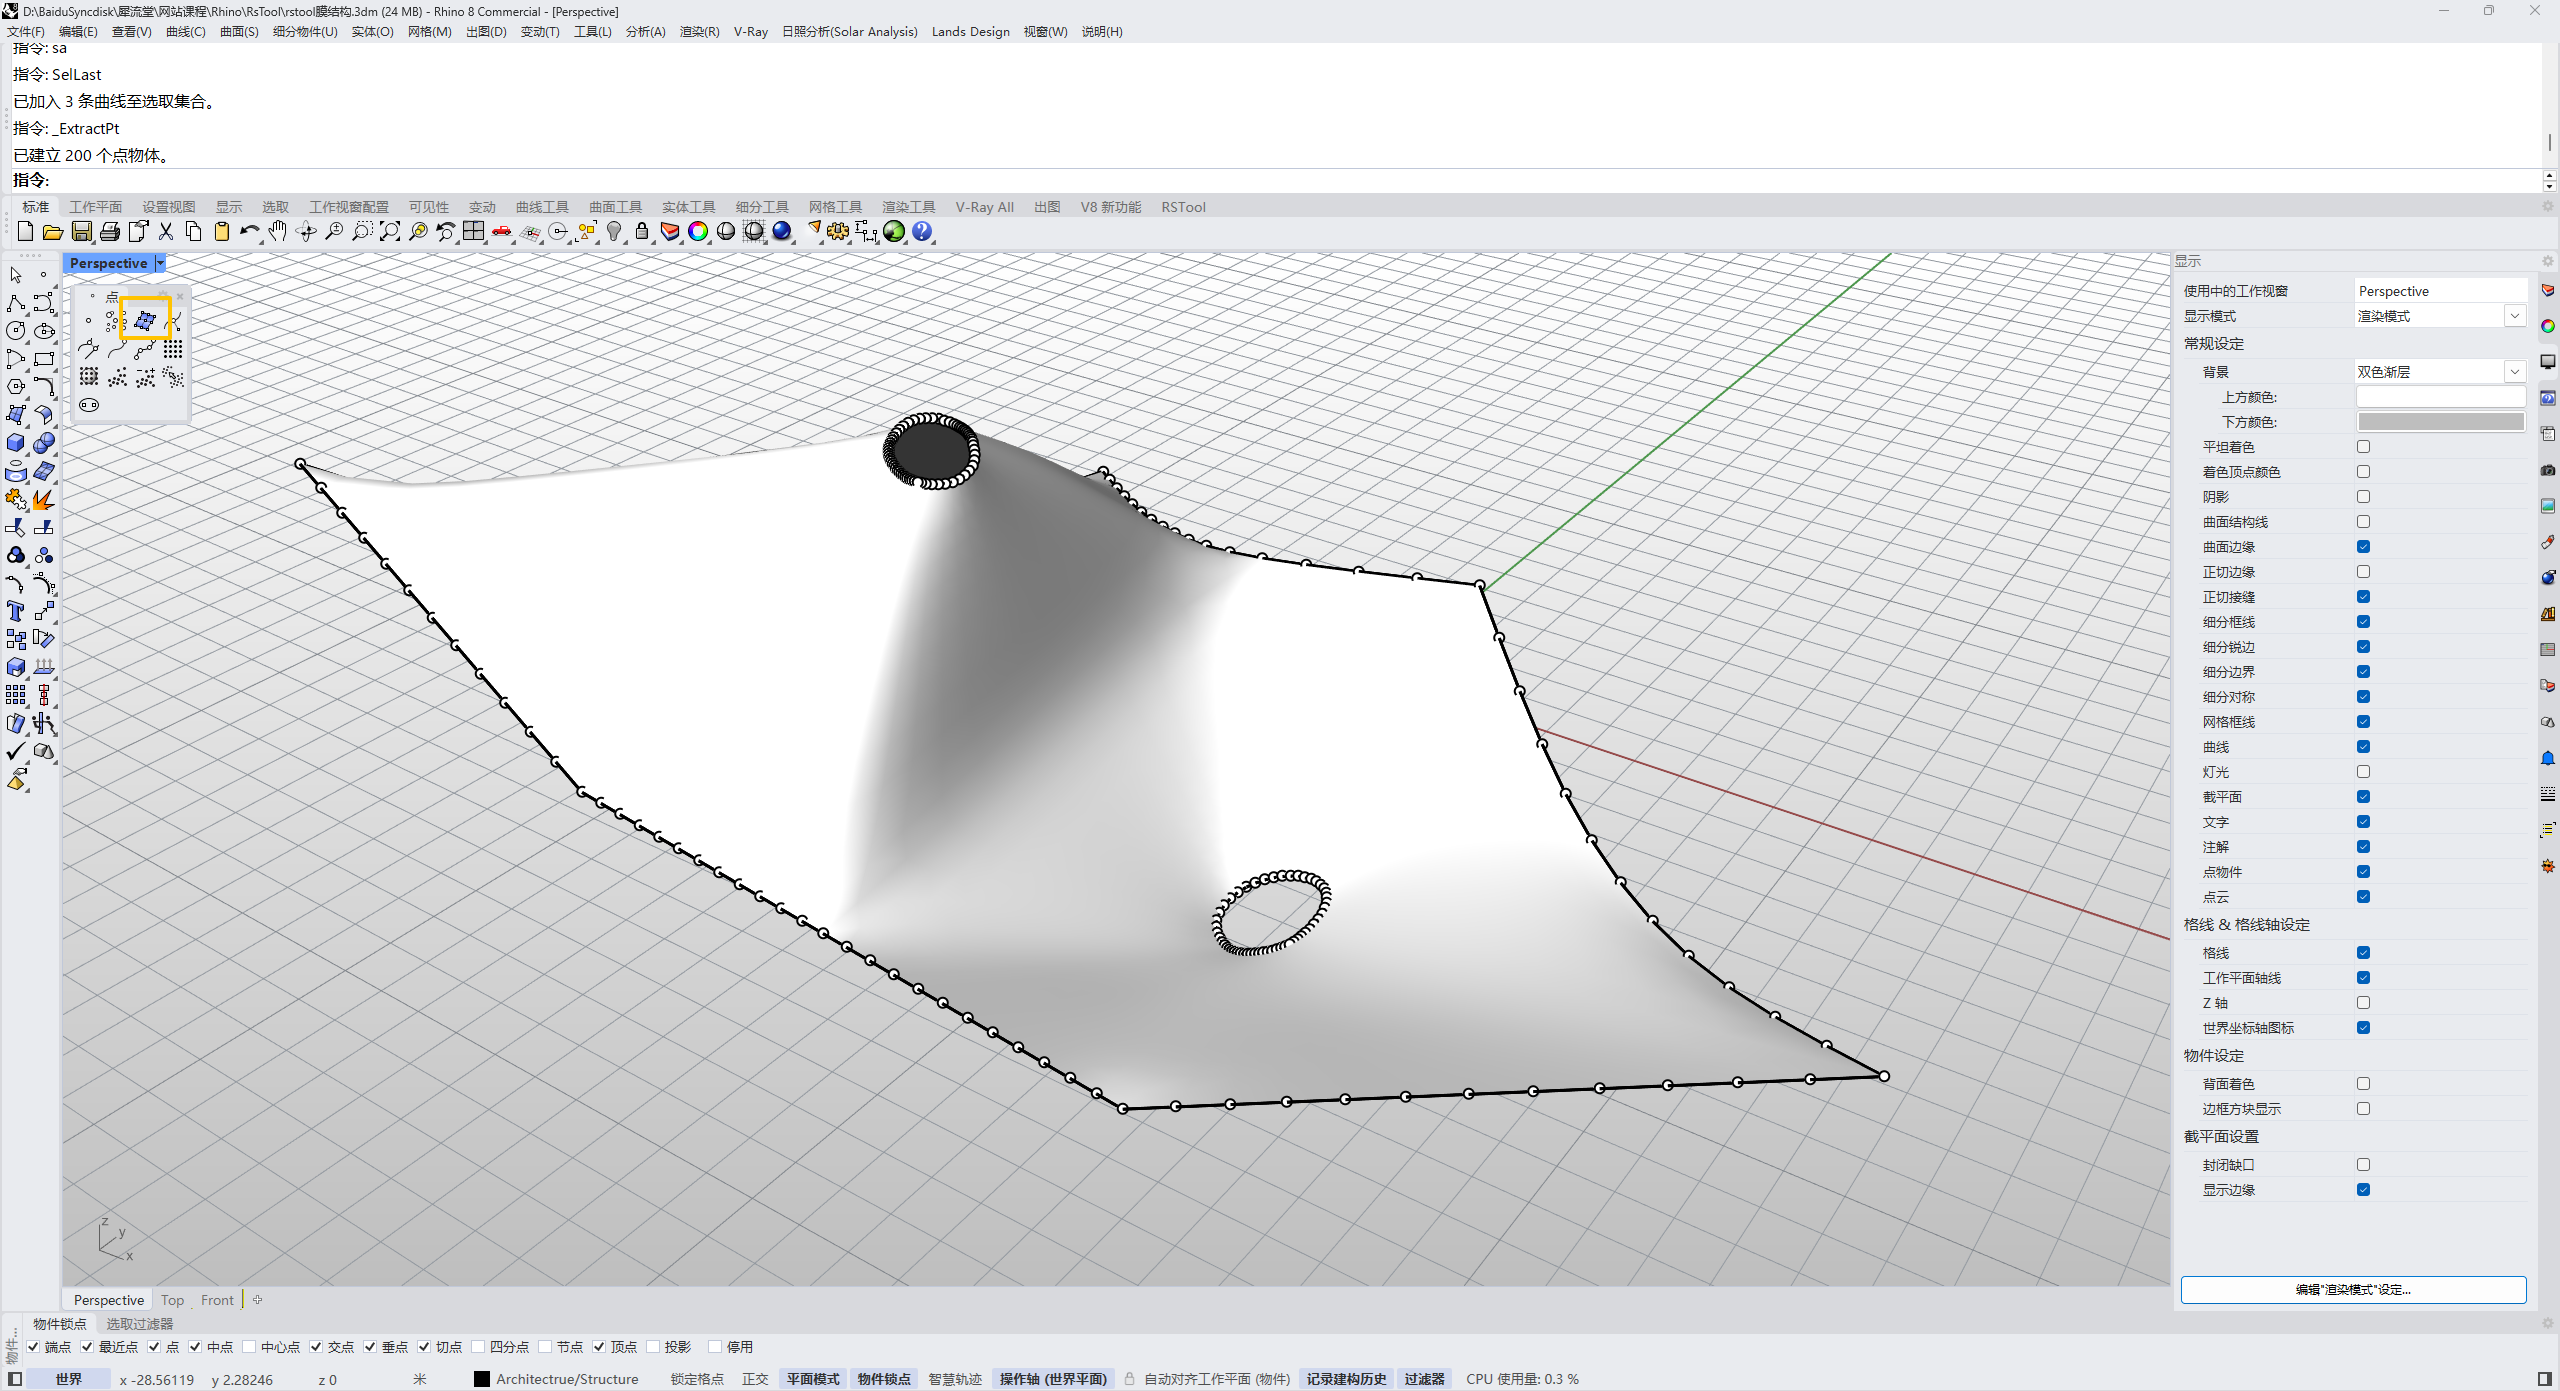This screenshot has height=1391, width=2560.
Task: Click the blue Help question icon
Action: point(922,232)
